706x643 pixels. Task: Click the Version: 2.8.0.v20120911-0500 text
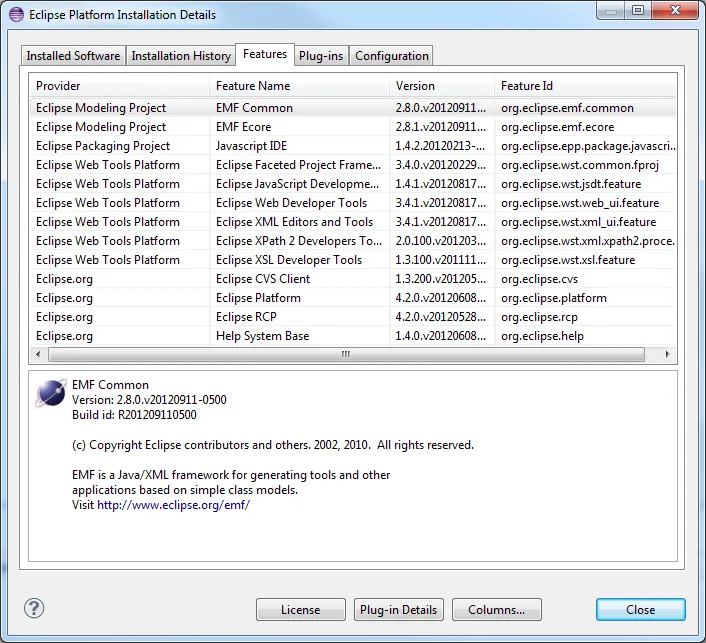click(149, 400)
